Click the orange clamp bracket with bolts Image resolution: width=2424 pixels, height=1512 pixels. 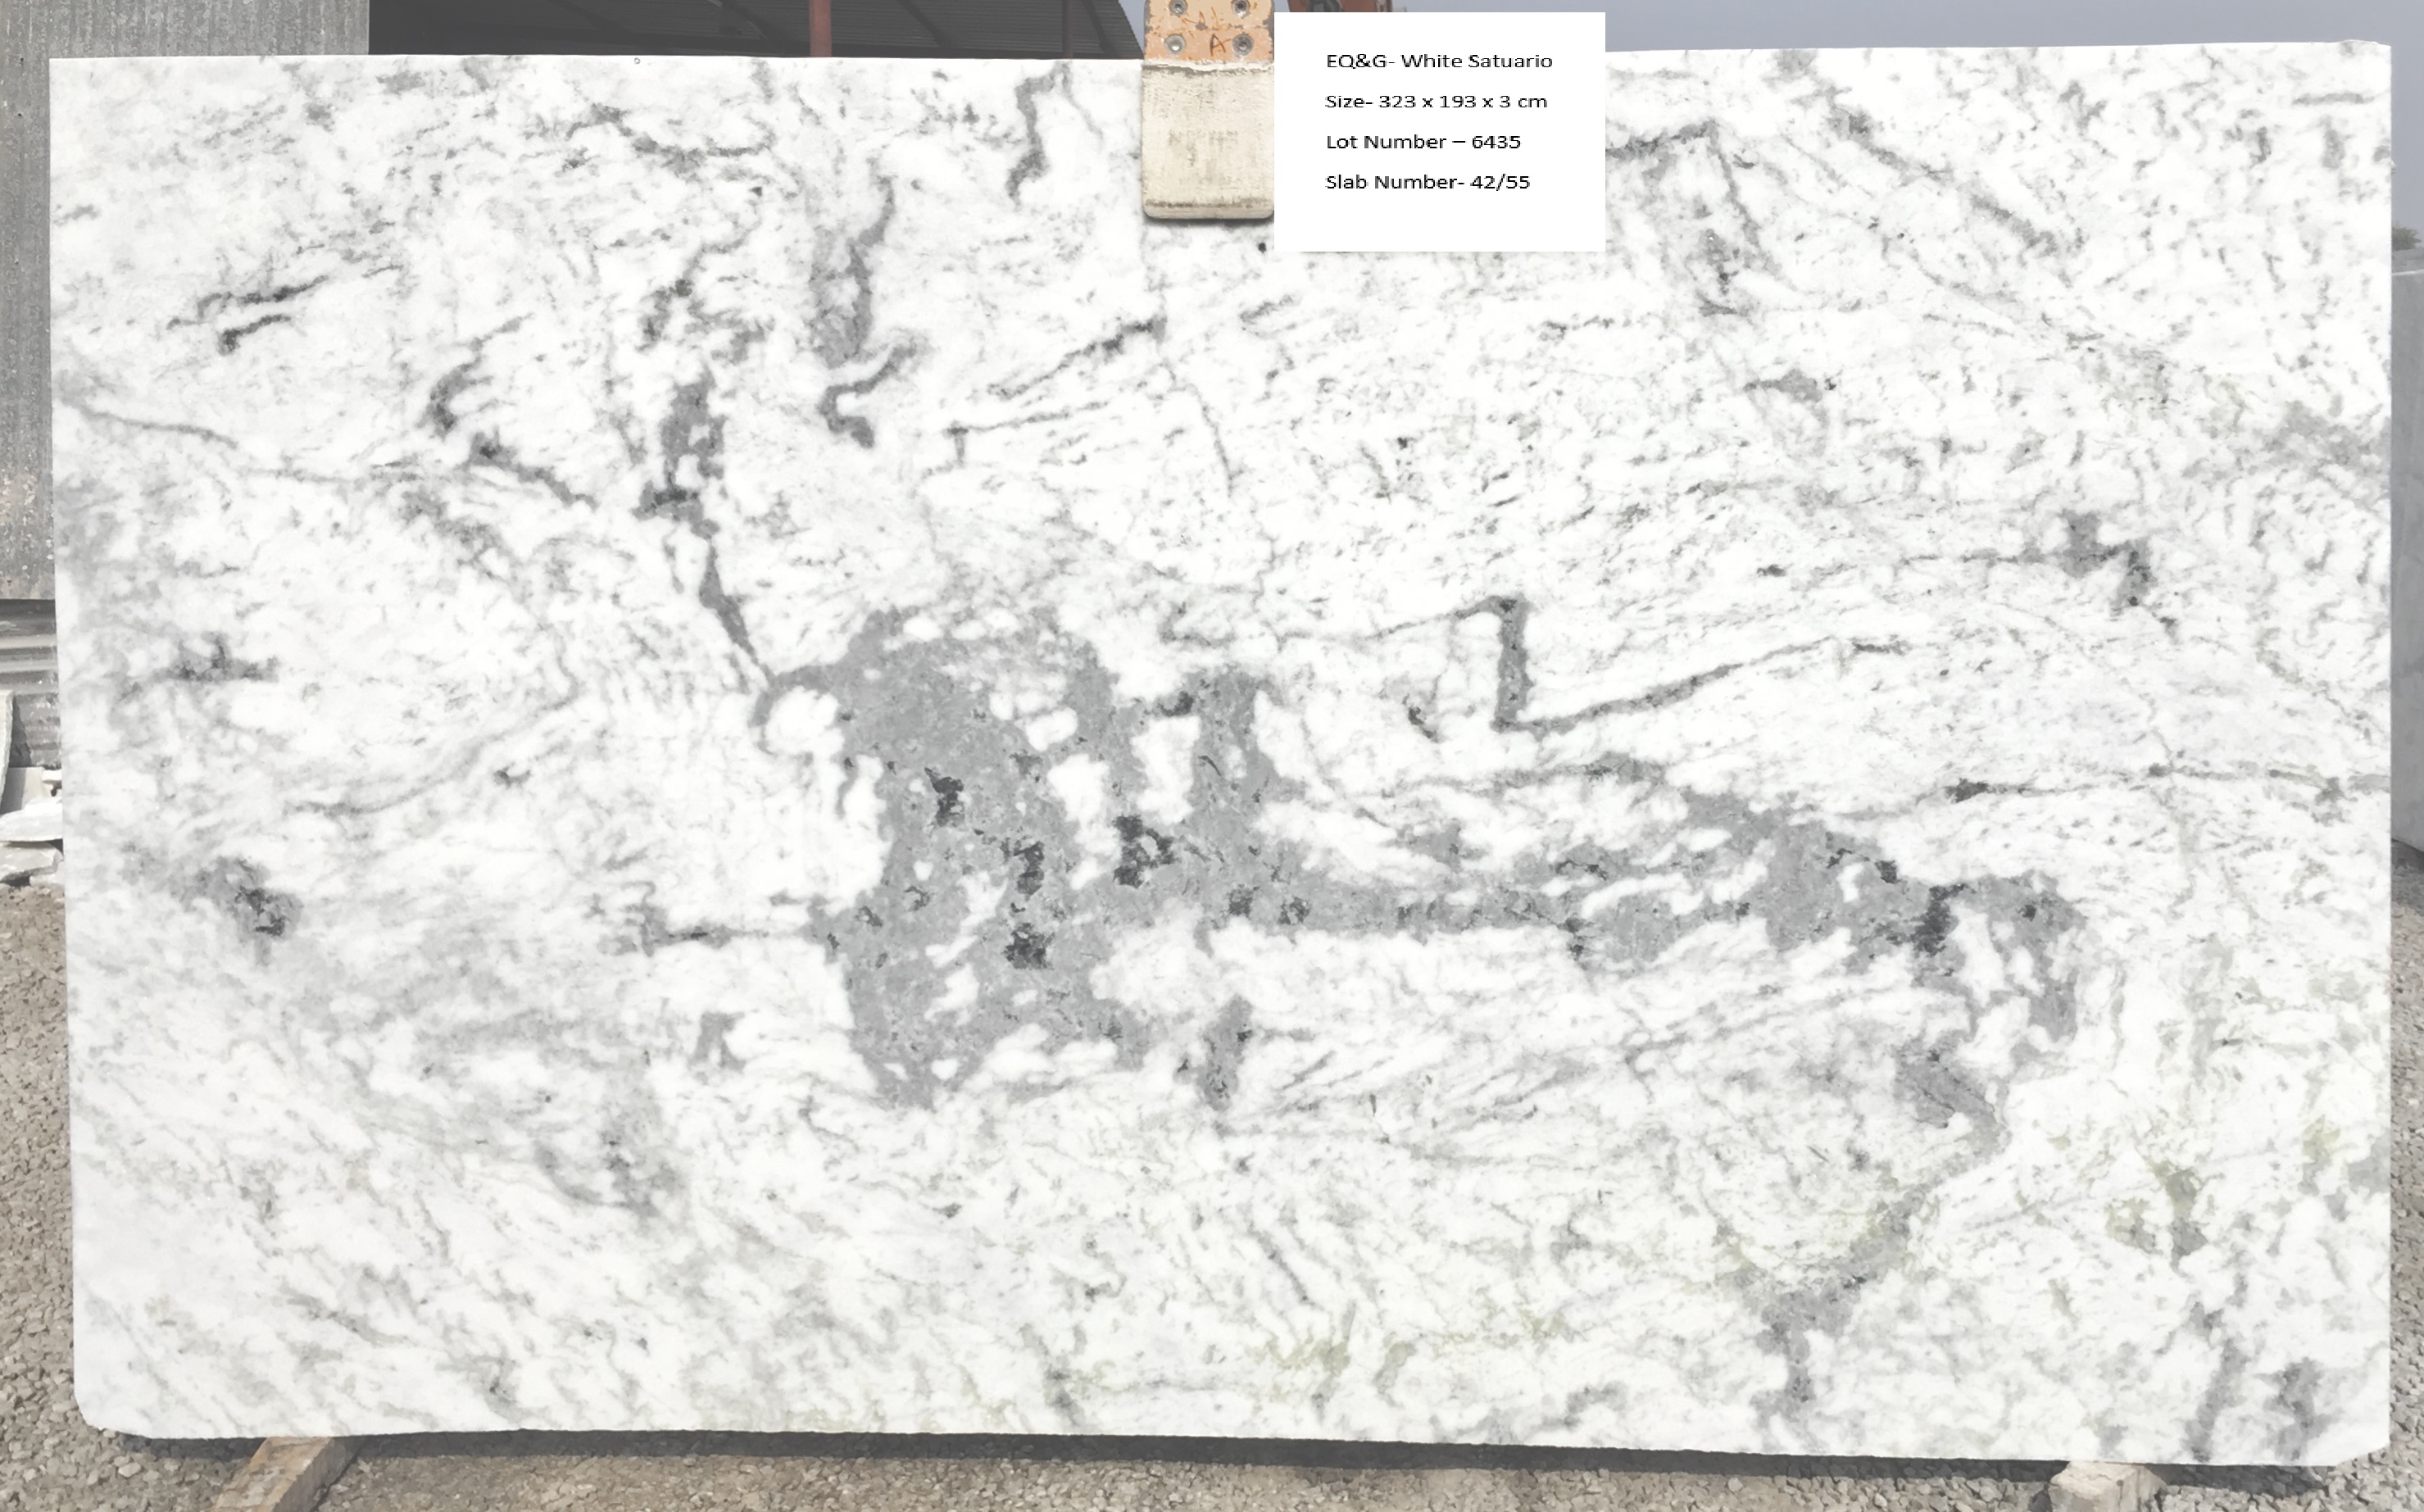pos(1208,30)
